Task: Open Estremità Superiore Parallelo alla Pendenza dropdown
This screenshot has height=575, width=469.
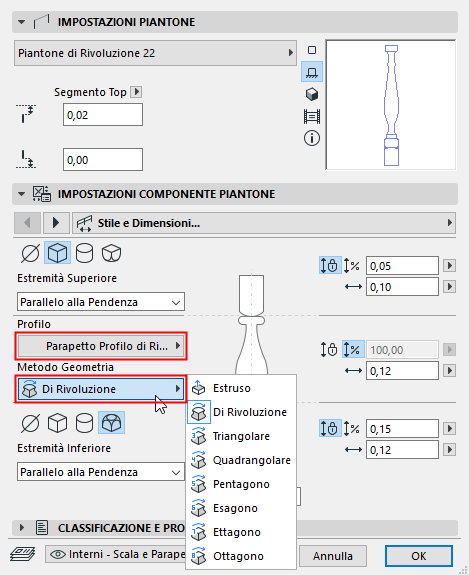Action: tap(101, 302)
